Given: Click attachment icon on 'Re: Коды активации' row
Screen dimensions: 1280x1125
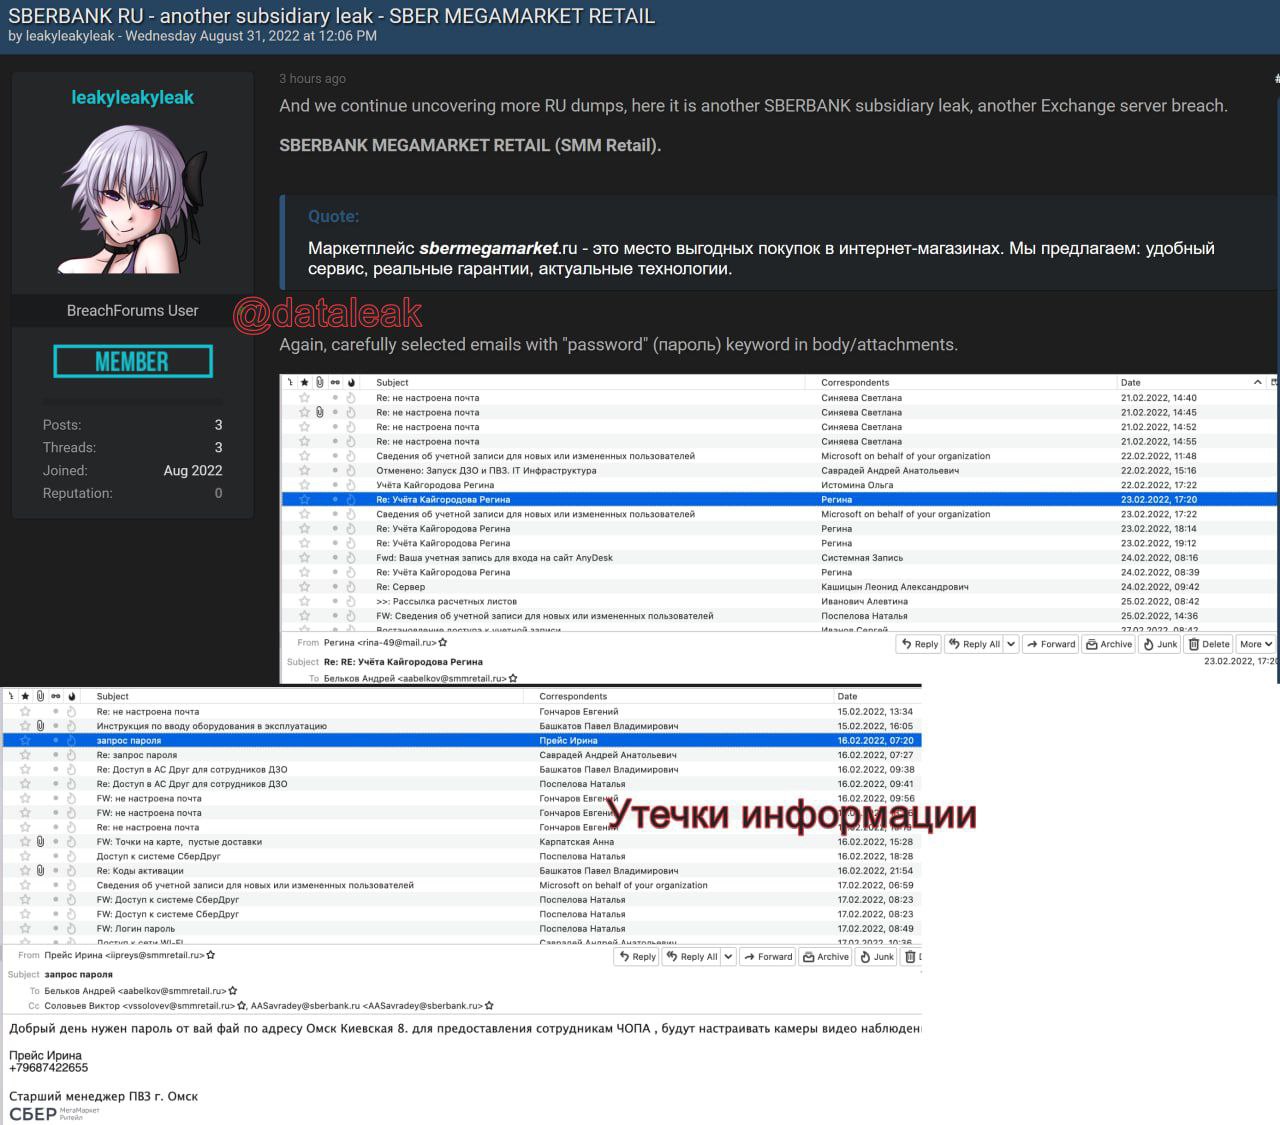Looking at the screenshot, I should click(x=40, y=871).
